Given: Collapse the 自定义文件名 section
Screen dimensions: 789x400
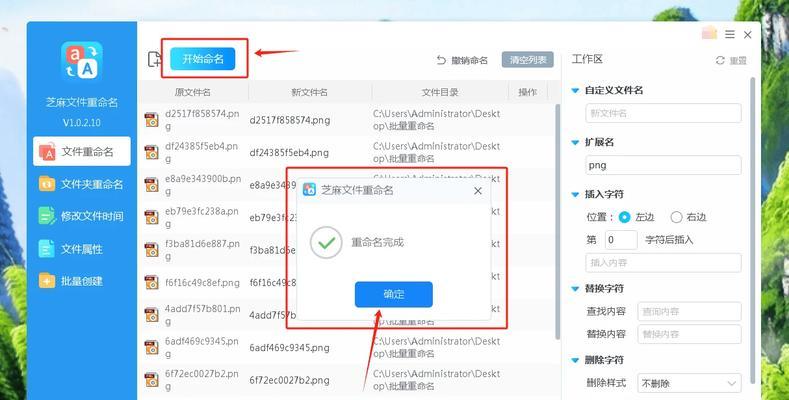Looking at the screenshot, I should (575, 91).
